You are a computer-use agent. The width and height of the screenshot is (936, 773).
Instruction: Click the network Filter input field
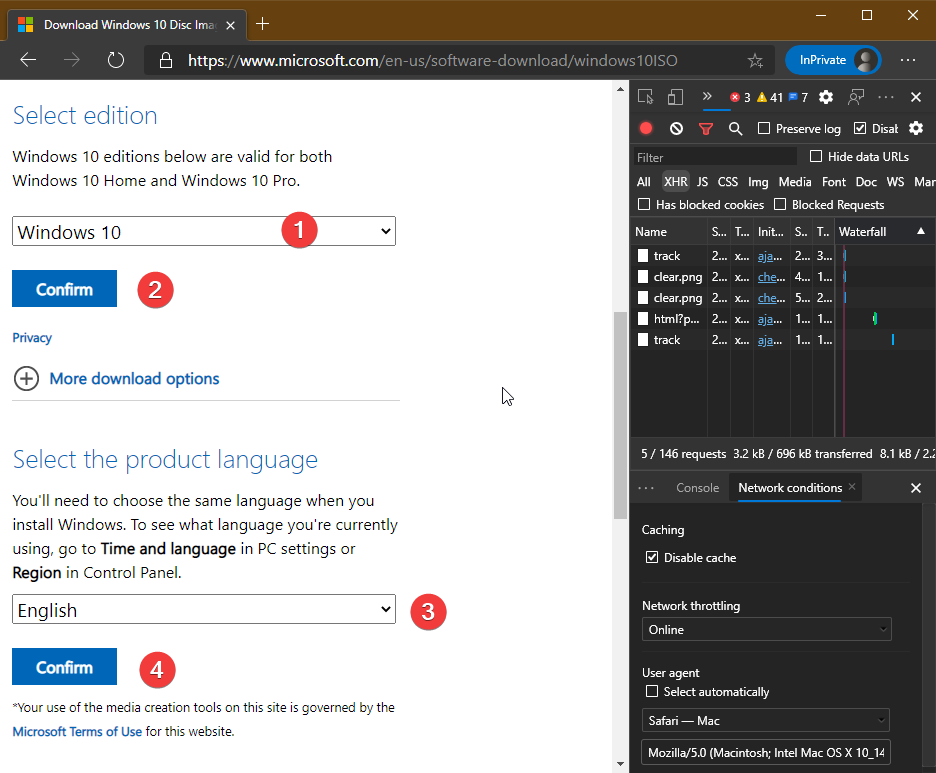coord(715,158)
